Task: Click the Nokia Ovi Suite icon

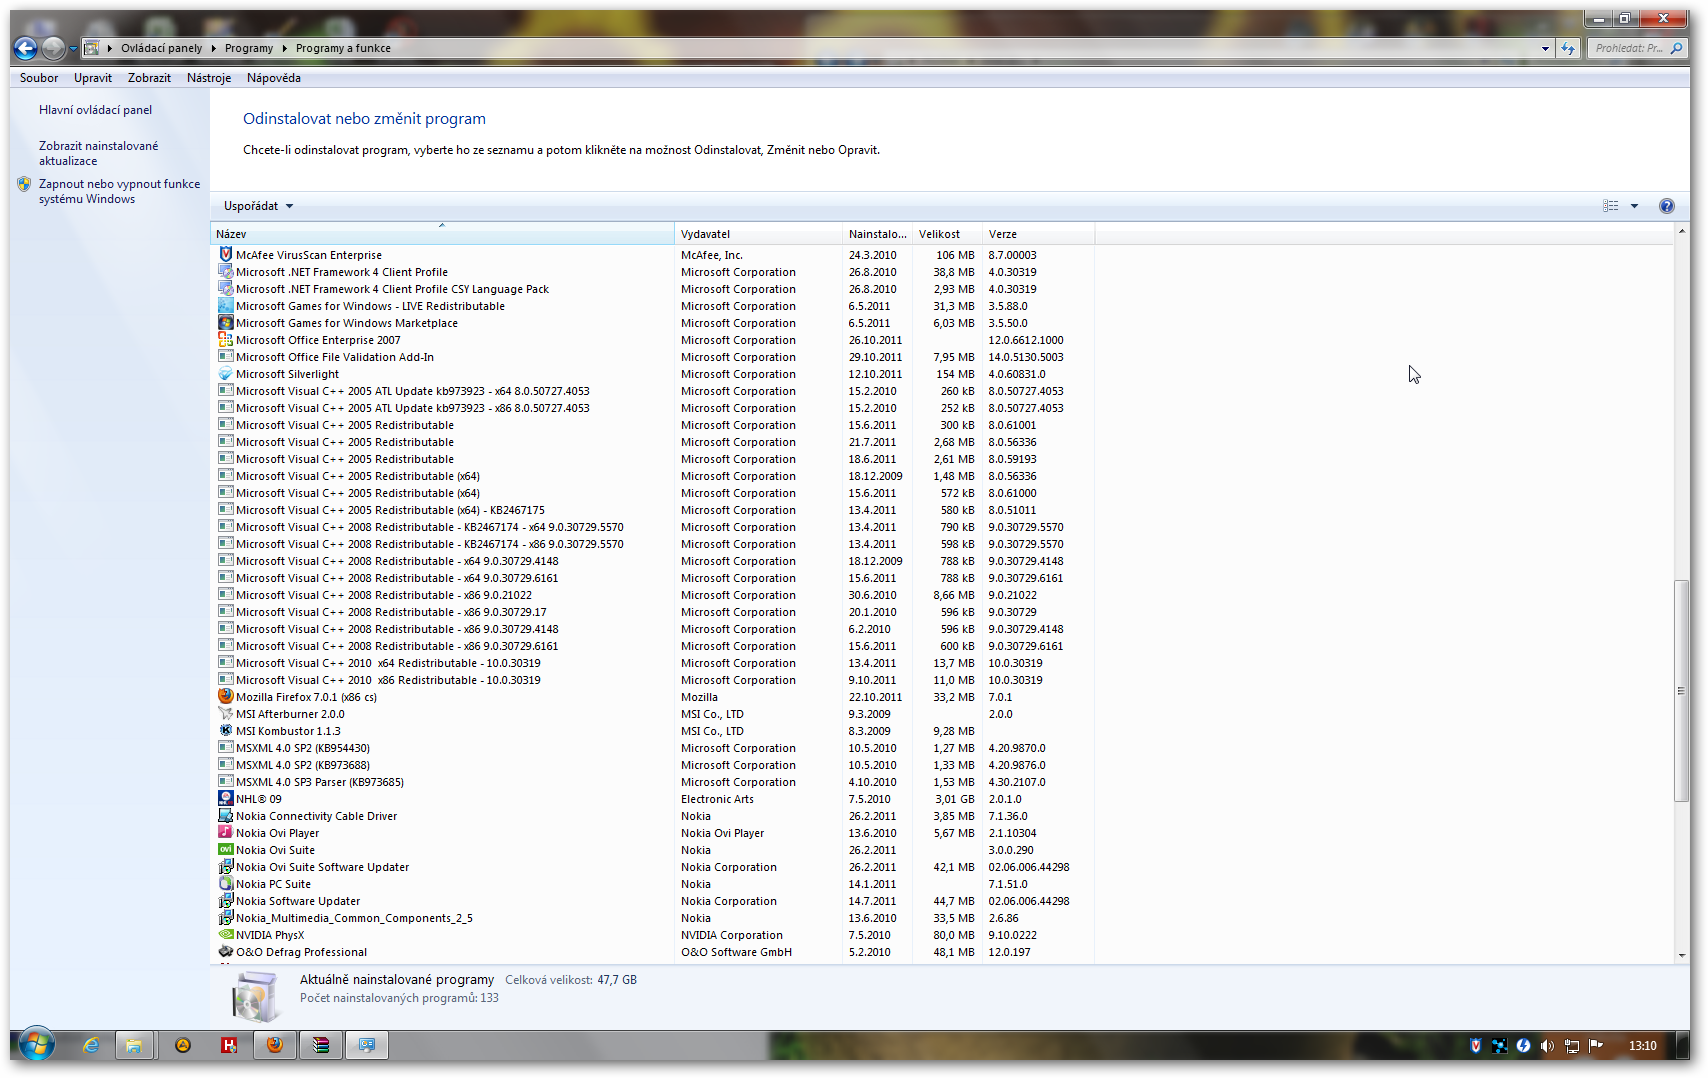Action: (226, 850)
